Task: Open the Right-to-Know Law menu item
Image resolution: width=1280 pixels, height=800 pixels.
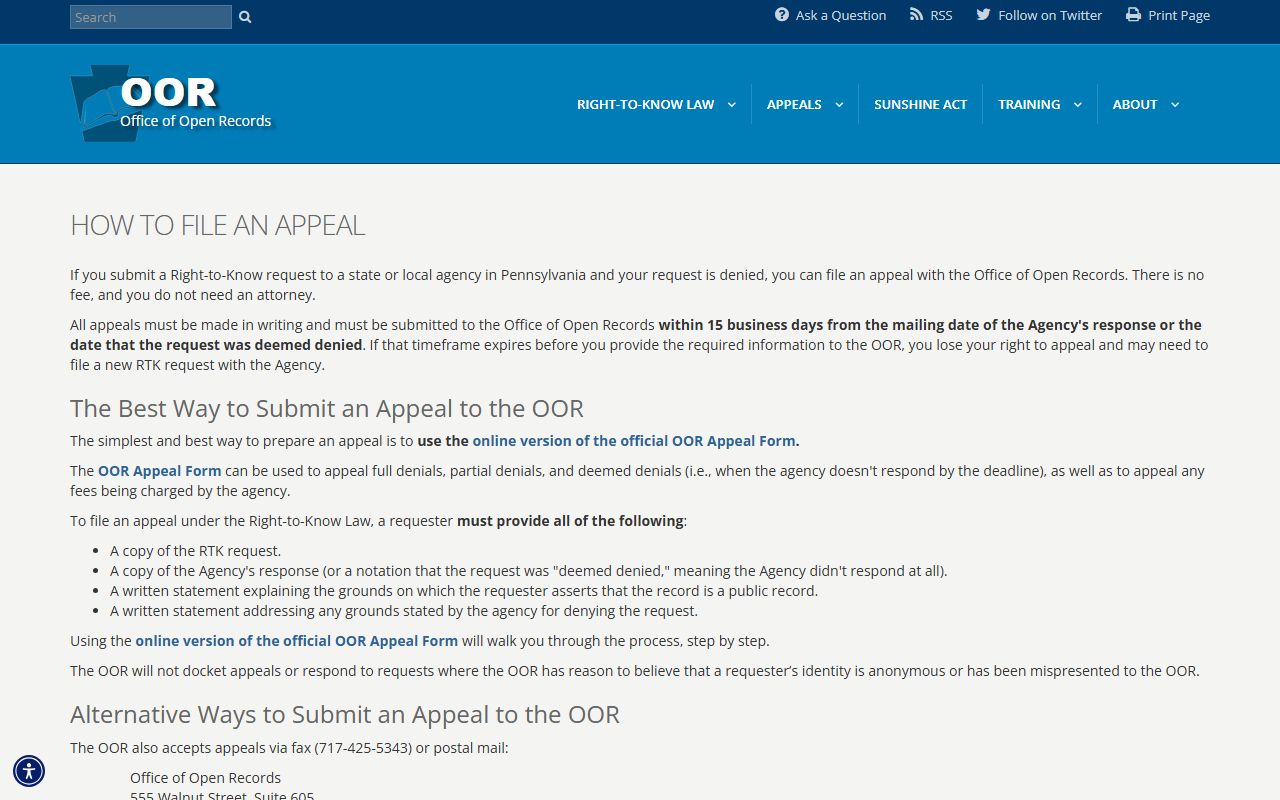Action: click(645, 104)
